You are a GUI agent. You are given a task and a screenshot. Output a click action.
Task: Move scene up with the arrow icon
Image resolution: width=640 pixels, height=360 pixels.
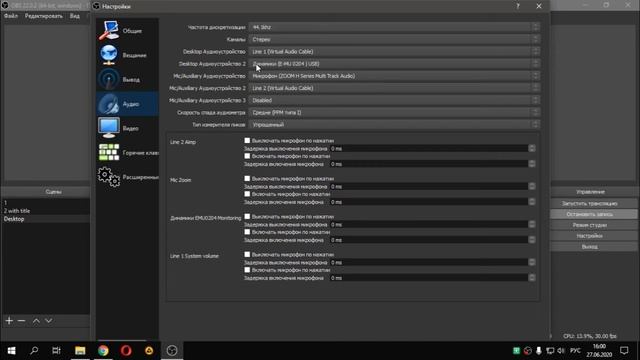click(x=36, y=321)
